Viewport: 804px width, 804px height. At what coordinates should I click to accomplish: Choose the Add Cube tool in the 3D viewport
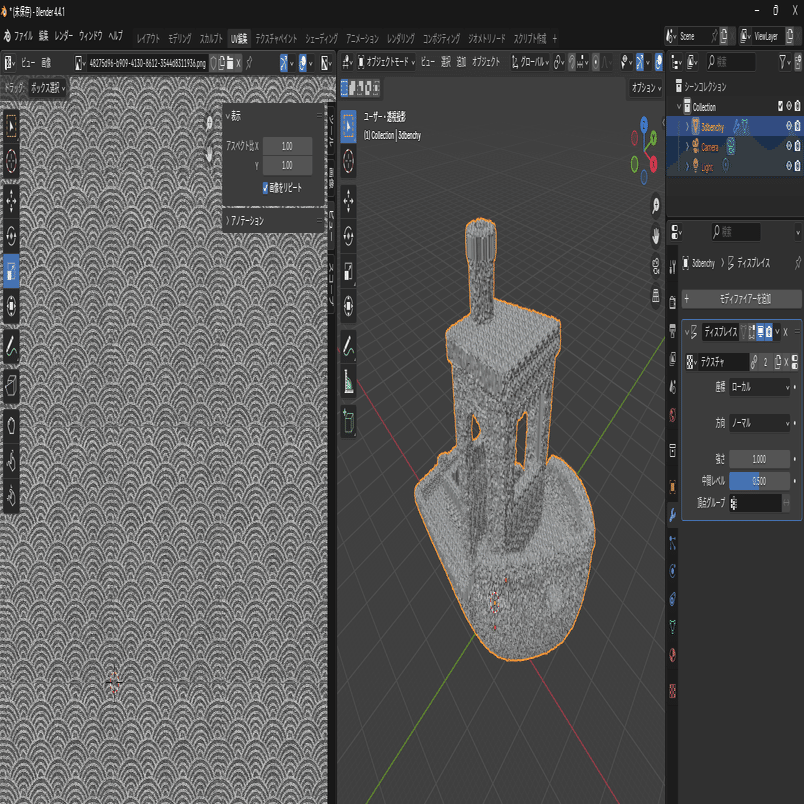click(x=348, y=422)
